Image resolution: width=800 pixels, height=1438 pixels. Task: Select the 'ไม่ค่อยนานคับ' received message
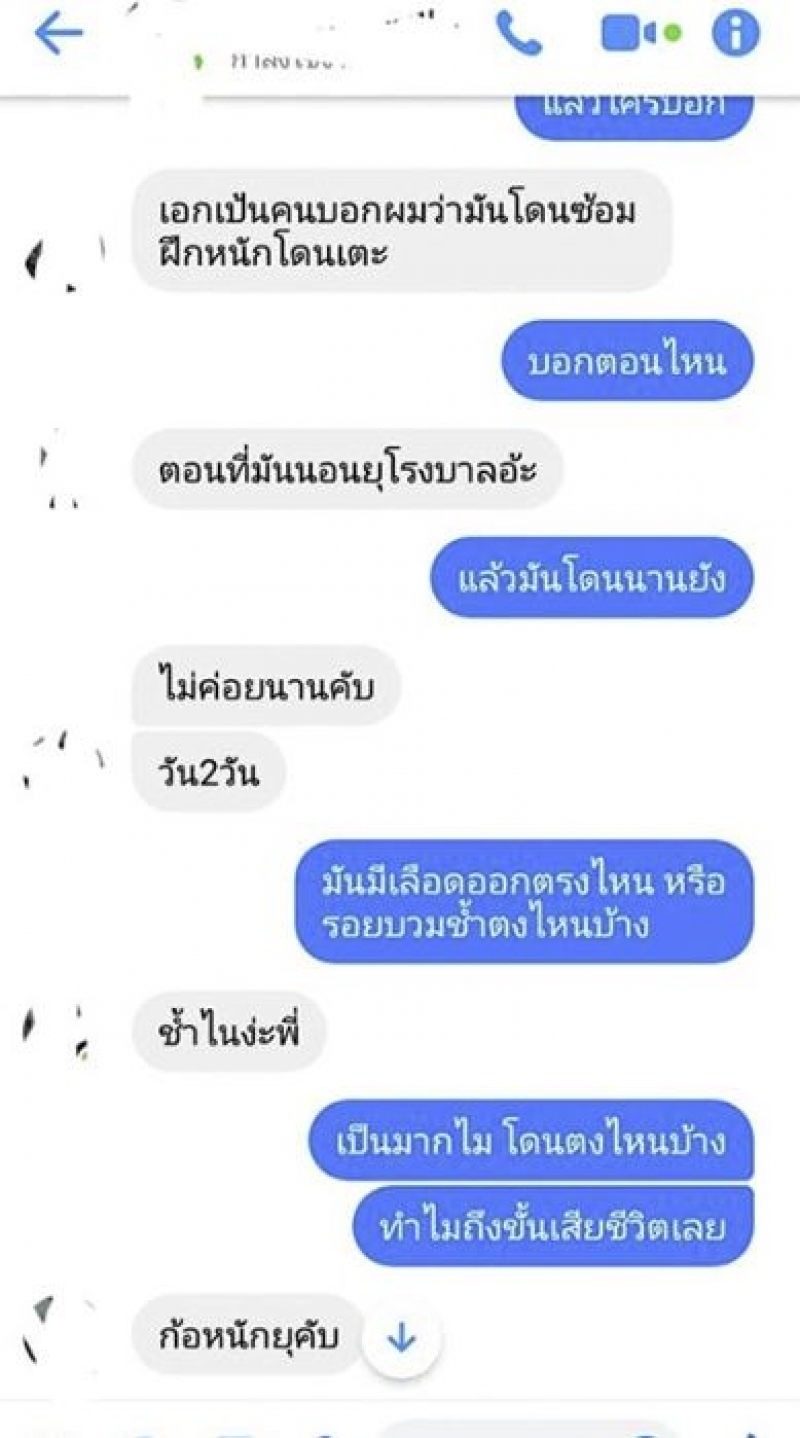(266, 686)
